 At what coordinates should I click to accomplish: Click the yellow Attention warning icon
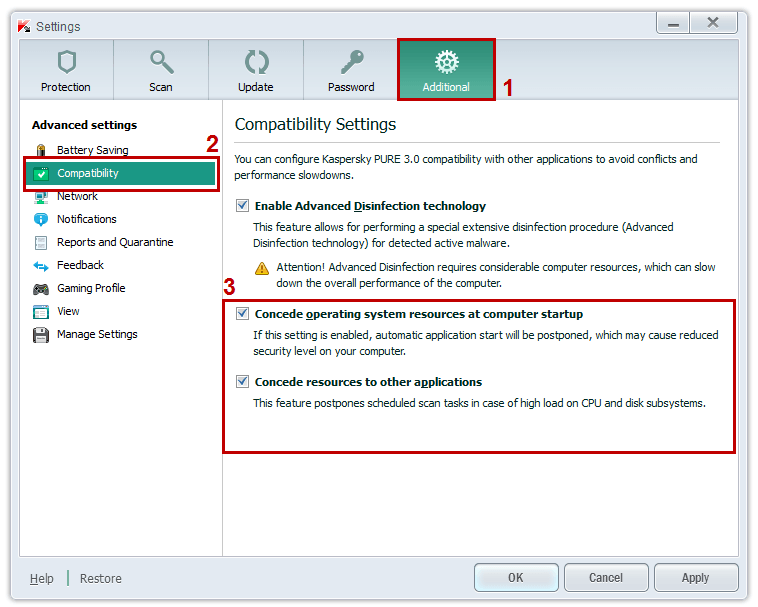tap(262, 268)
